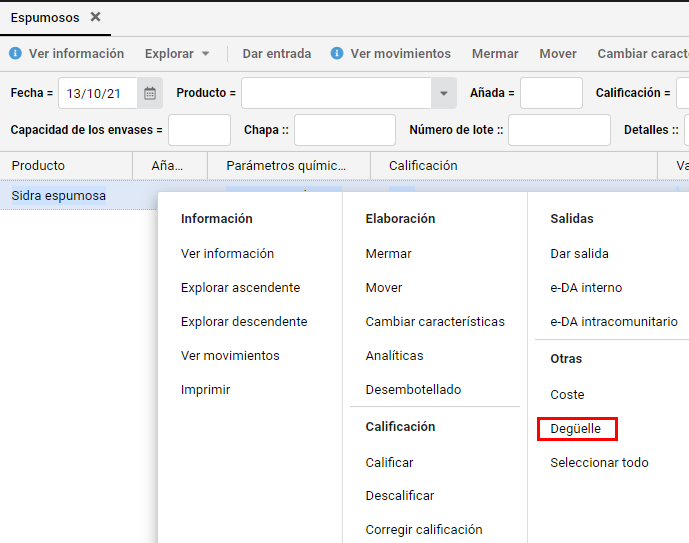Screen dimensions: 689x543
Task: Choose Coste menu item
Action: click(x=567, y=395)
